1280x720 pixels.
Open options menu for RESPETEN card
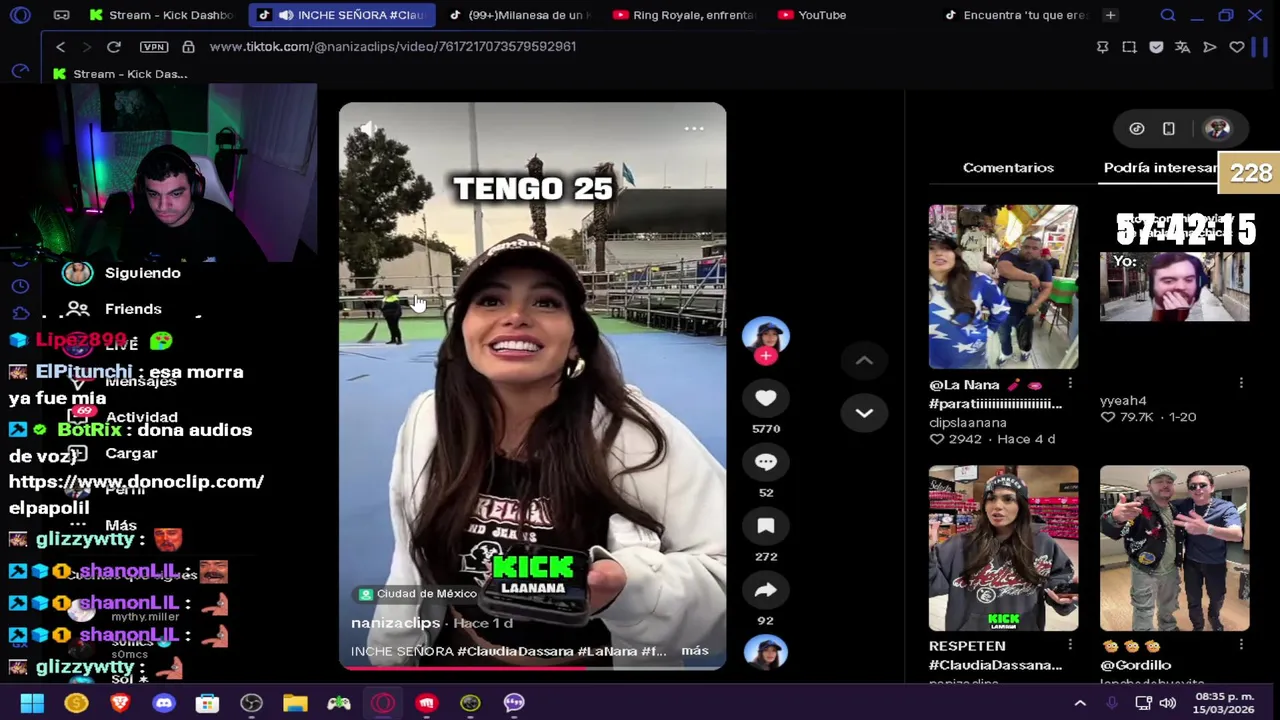tap(1070, 645)
